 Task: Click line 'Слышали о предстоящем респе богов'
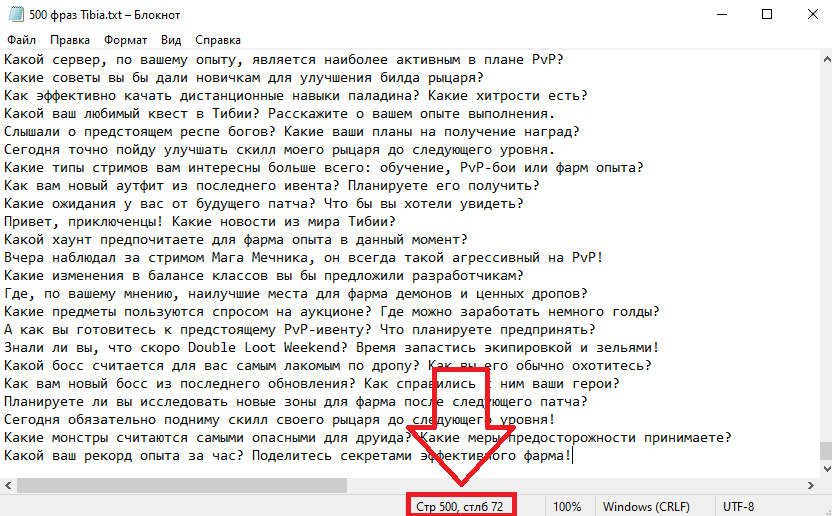pyautogui.click(x=292, y=132)
